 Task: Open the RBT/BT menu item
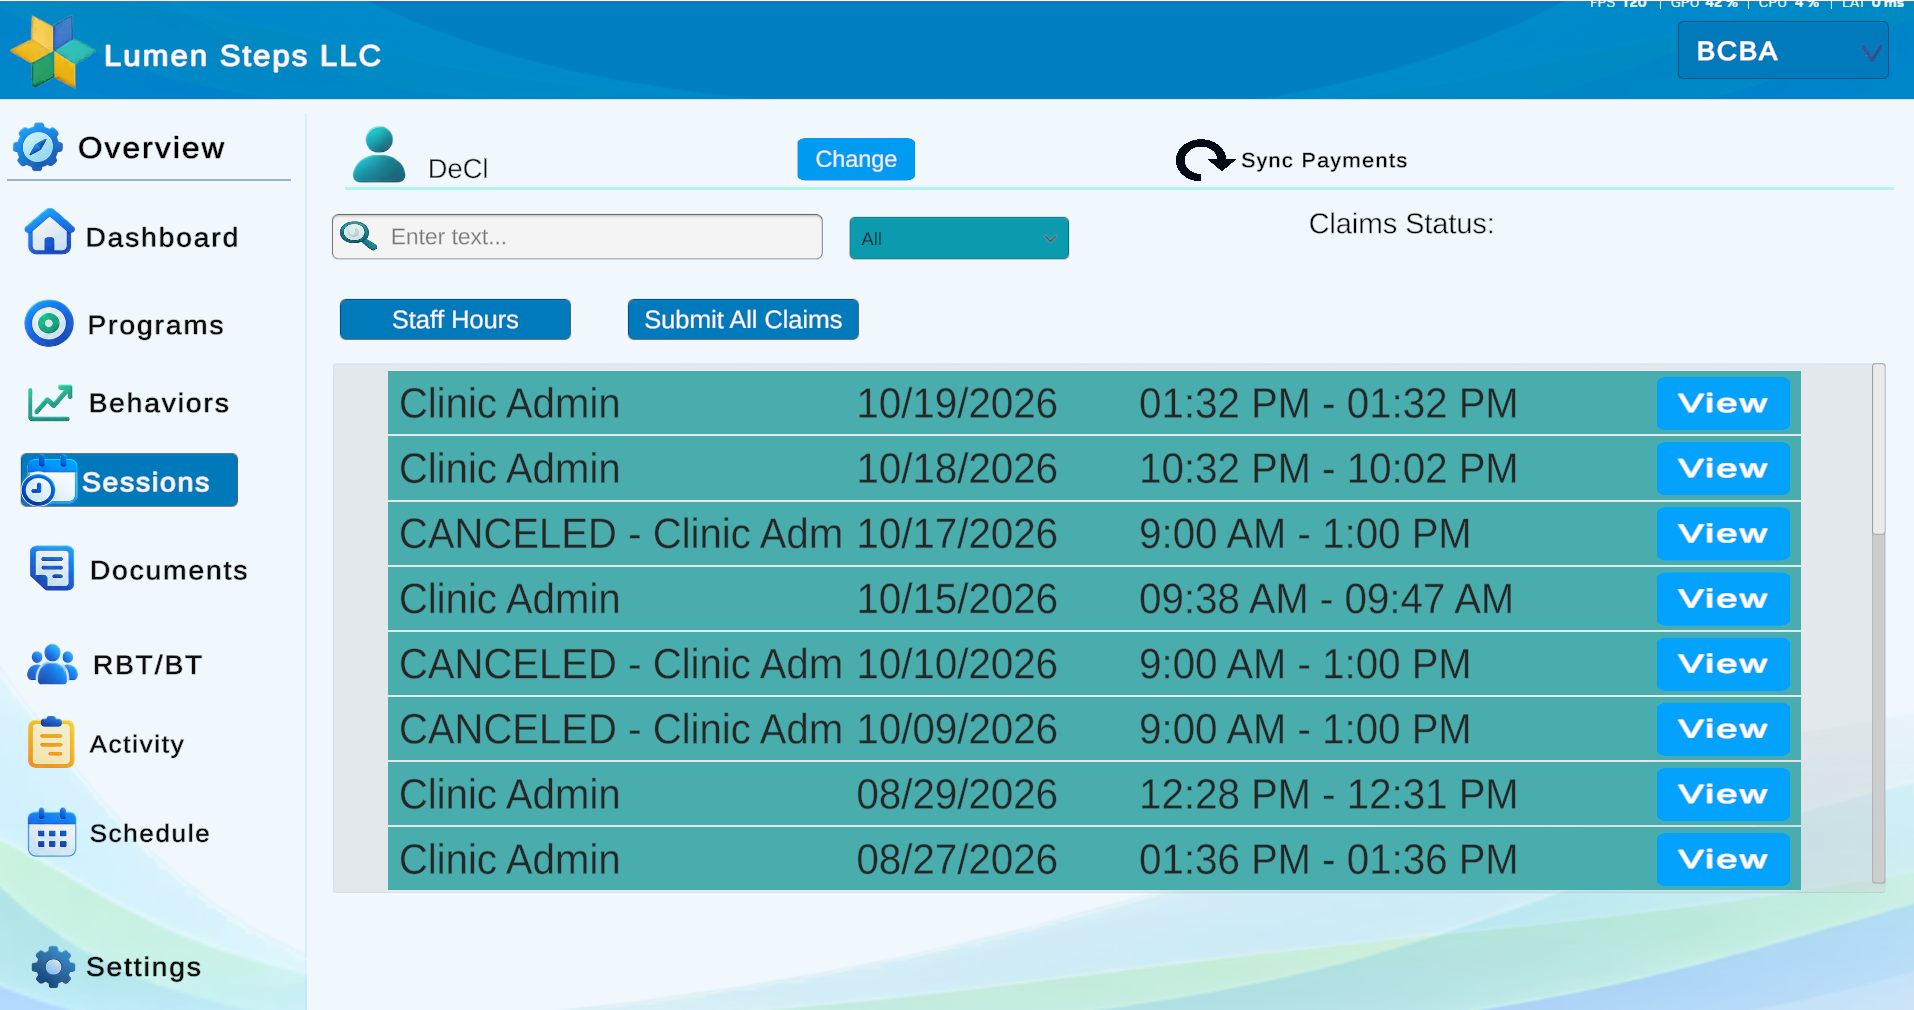(x=148, y=665)
